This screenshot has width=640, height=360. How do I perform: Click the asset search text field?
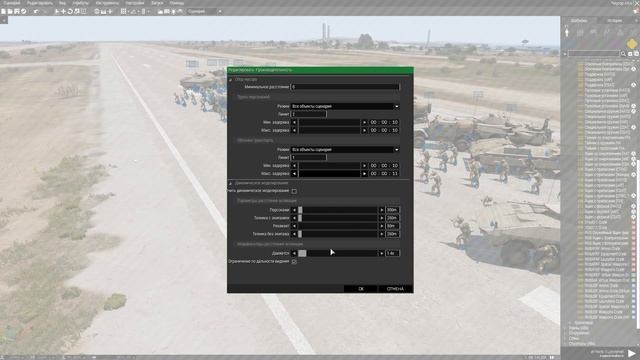[594, 53]
